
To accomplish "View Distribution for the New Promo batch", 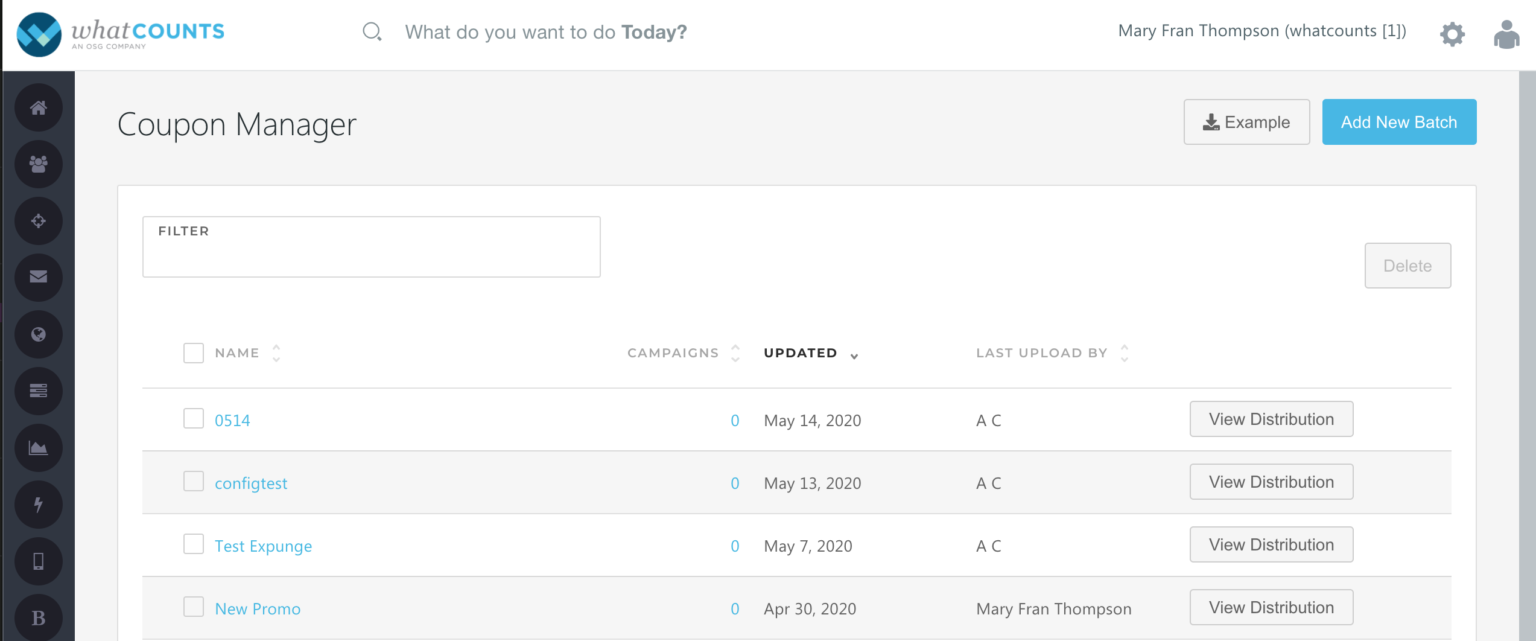I will pos(1270,607).
